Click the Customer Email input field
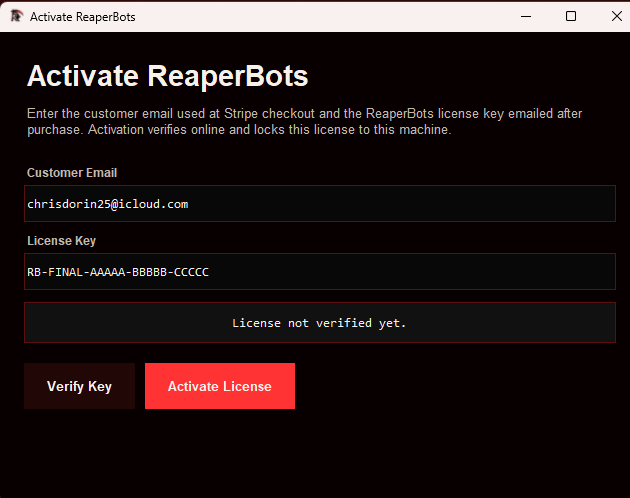The image size is (630, 498). [320, 203]
